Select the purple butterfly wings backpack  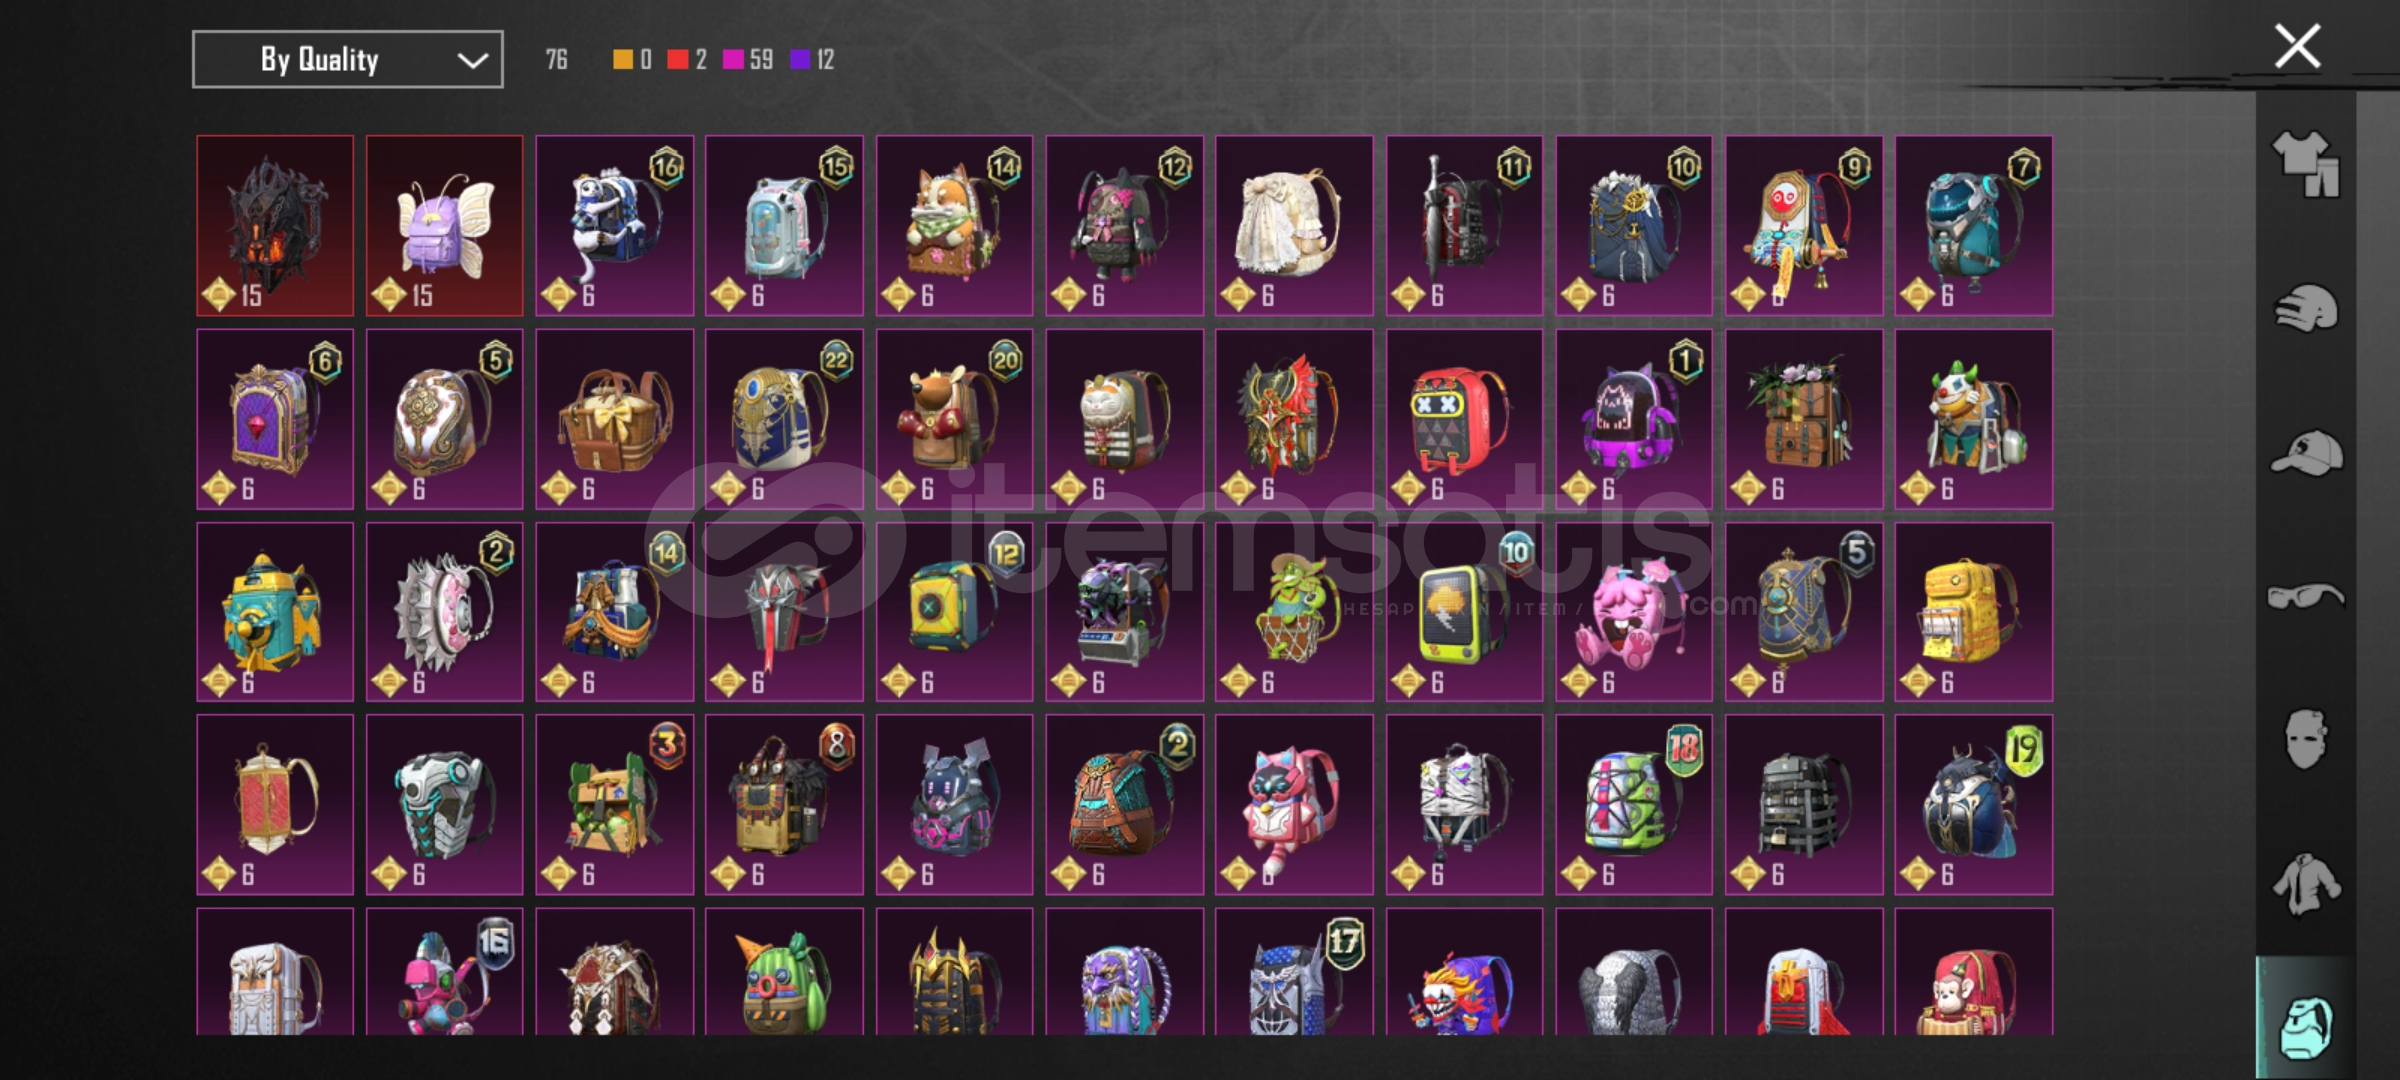(445, 226)
